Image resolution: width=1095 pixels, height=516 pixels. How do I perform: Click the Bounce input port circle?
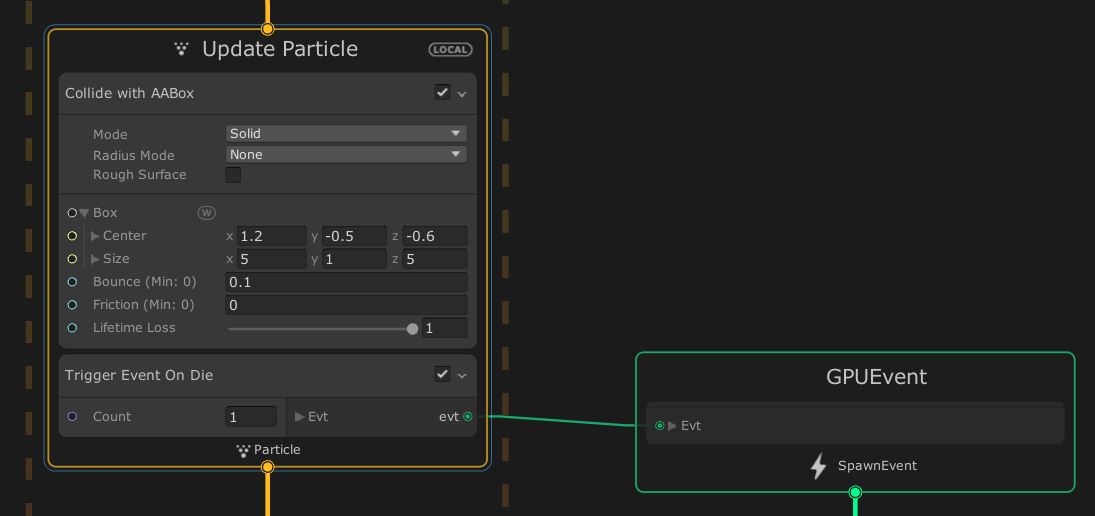click(x=72, y=282)
